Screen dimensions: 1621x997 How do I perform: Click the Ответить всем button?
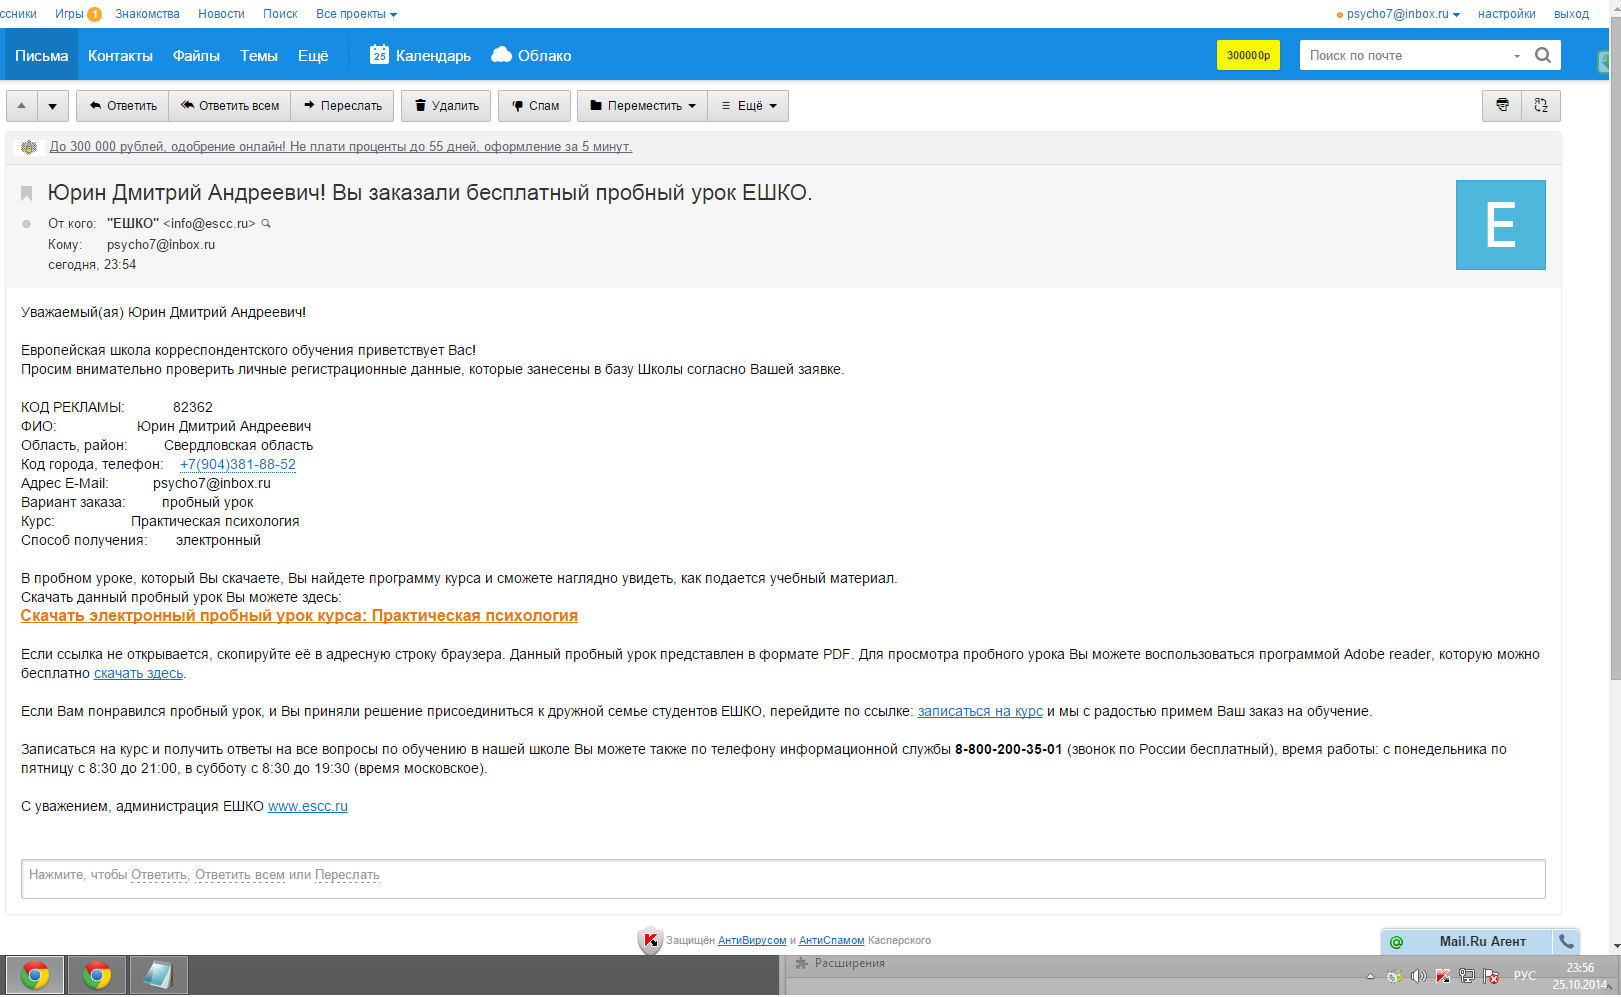point(229,106)
